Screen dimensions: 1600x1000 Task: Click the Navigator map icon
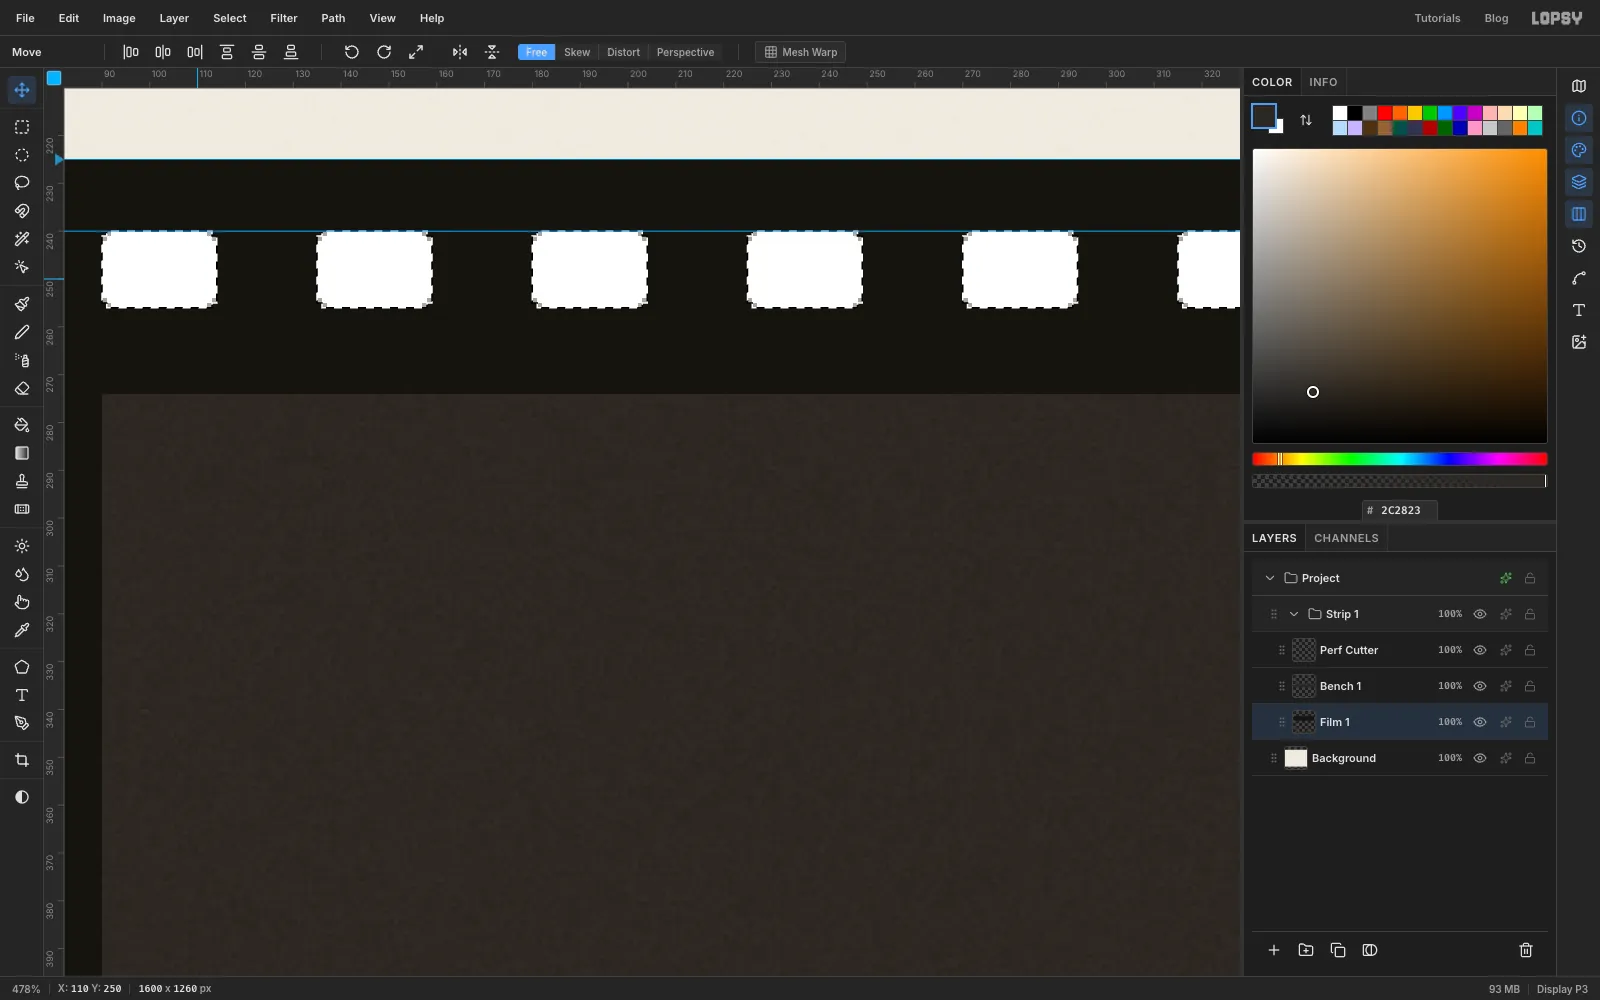point(1579,86)
